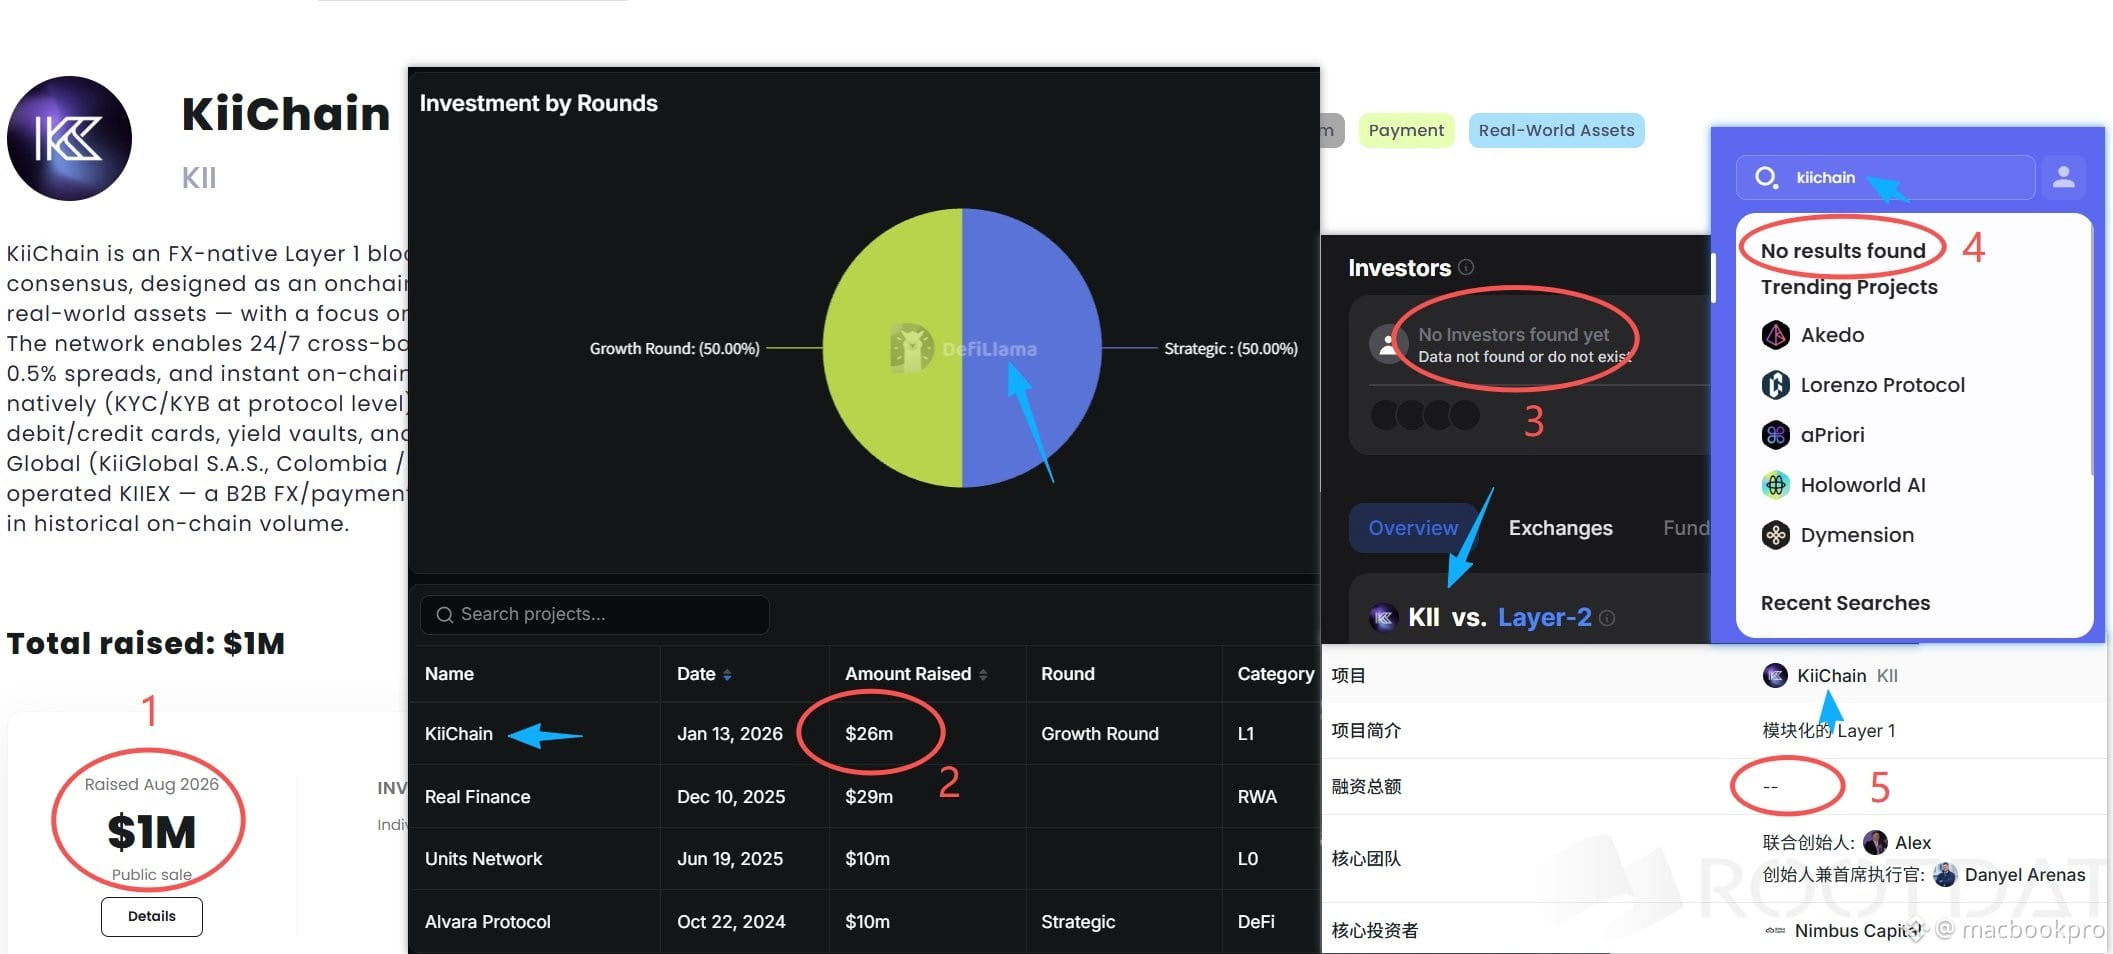Click the Dec 10, 2025 date cell

[731, 797]
